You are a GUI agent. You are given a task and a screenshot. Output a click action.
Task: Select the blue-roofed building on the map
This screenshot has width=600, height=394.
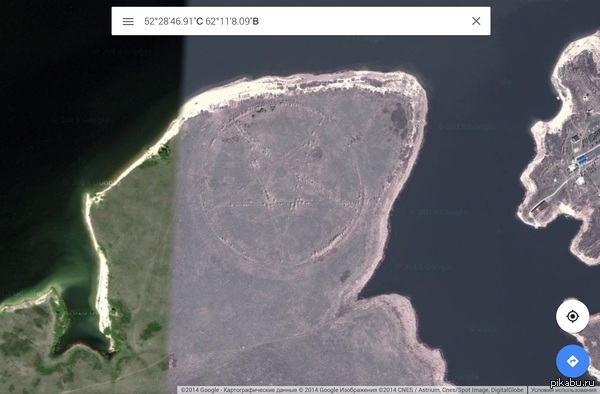coord(582,160)
